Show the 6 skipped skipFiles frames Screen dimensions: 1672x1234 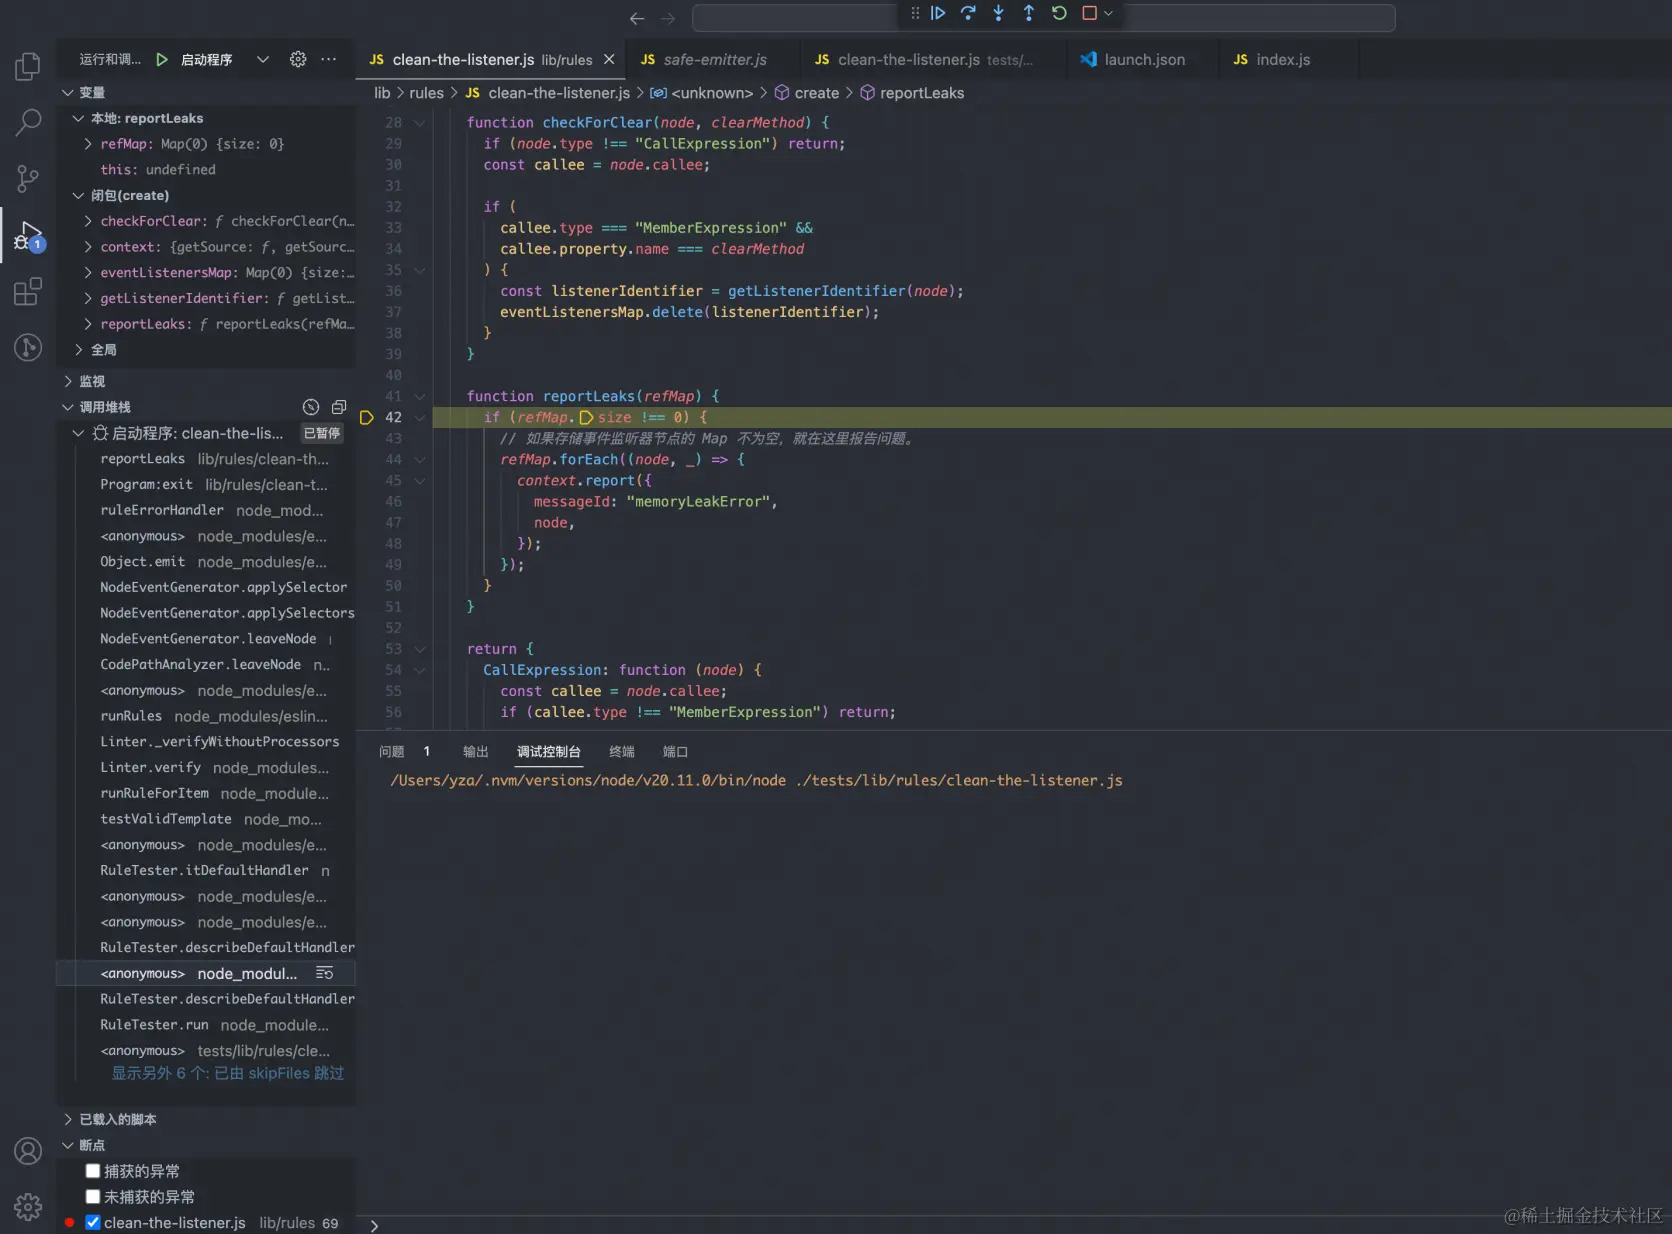coord(228,1073)
